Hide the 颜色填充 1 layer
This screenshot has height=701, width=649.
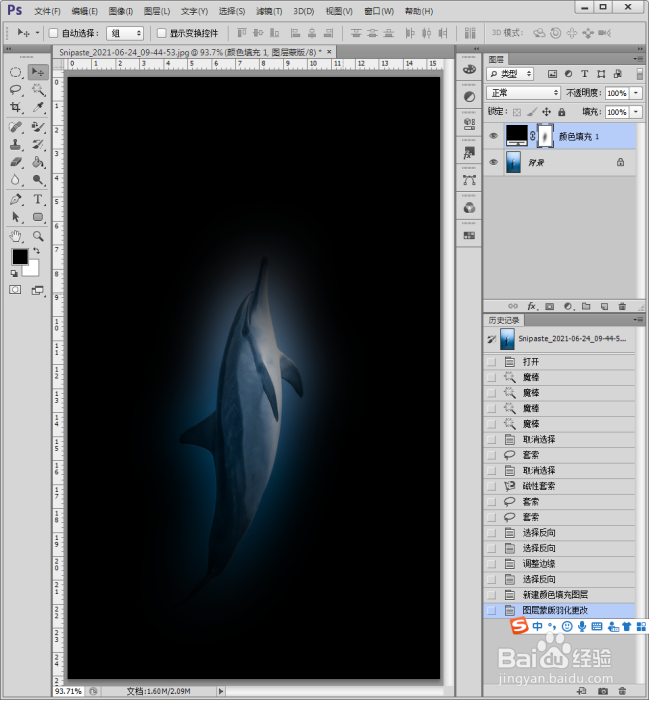(493, 136)
